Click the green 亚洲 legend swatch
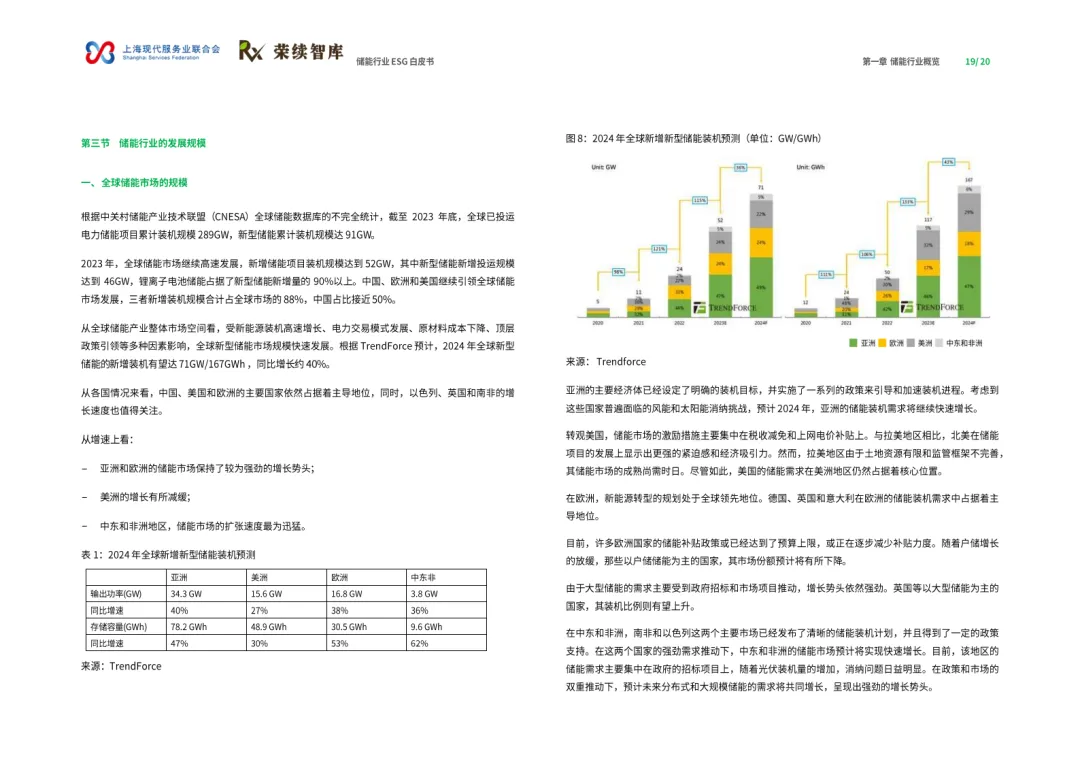Viewport: 1080px width, 764px height. click(x=853, y=343)
